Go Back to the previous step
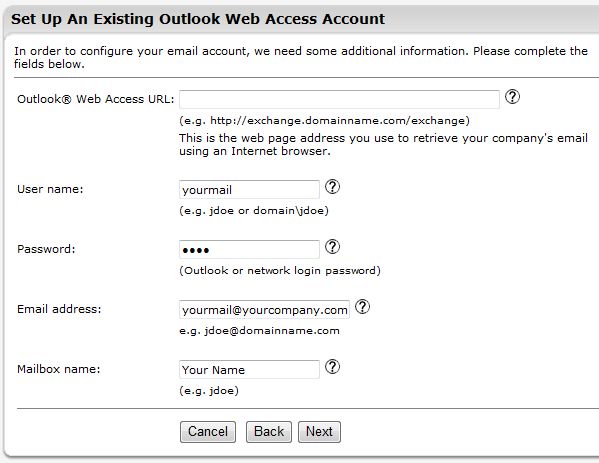This screenshot has height=463, width=599. tap(269, 432)
